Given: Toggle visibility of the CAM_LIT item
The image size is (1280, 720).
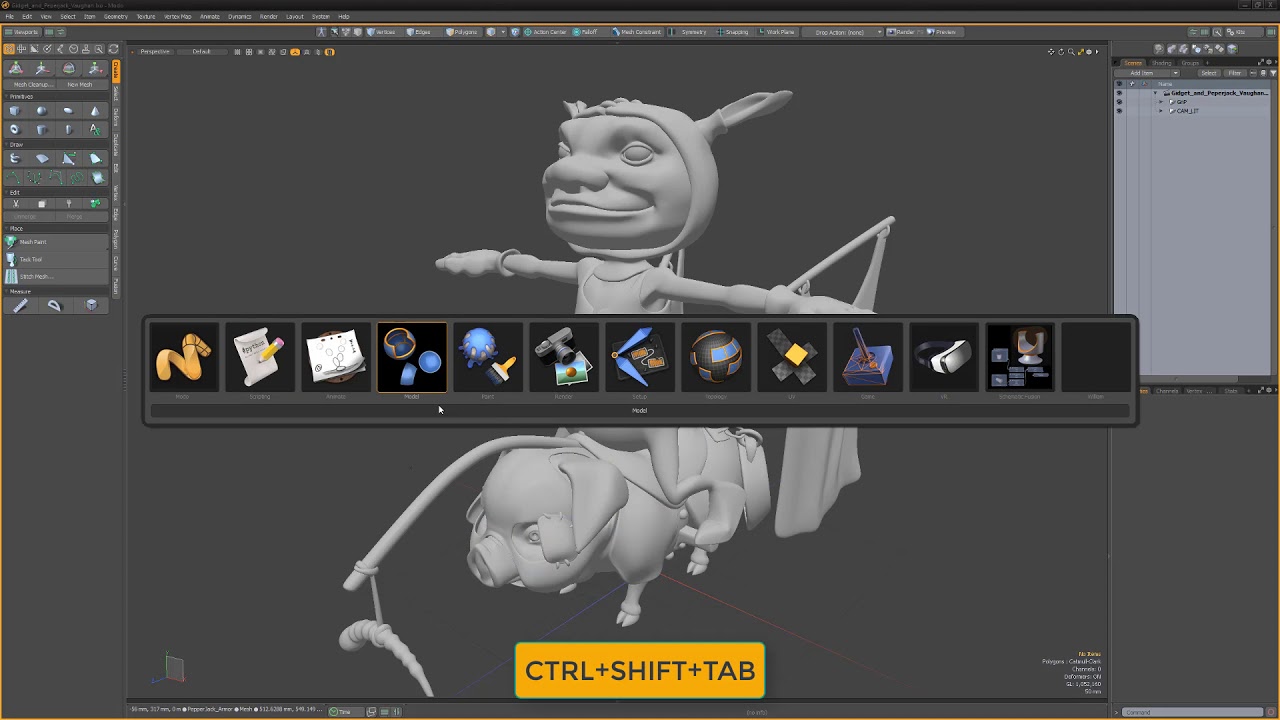Looking at the screenshot, I should tap(1119, 111).
